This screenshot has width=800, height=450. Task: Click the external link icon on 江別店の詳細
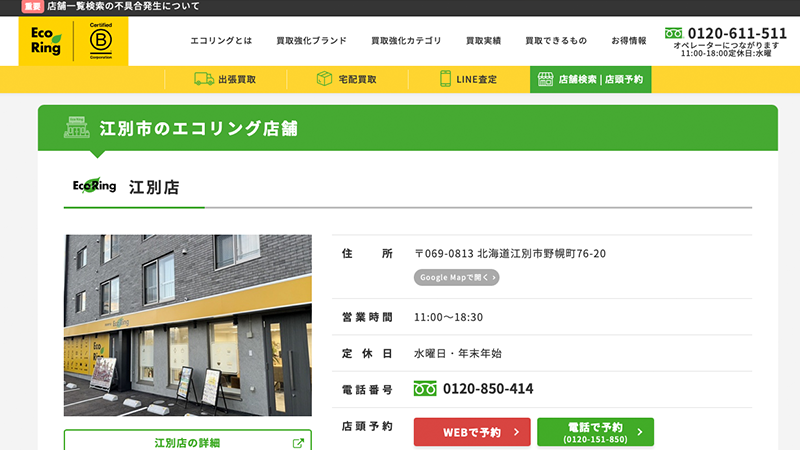tap(298, 443)
